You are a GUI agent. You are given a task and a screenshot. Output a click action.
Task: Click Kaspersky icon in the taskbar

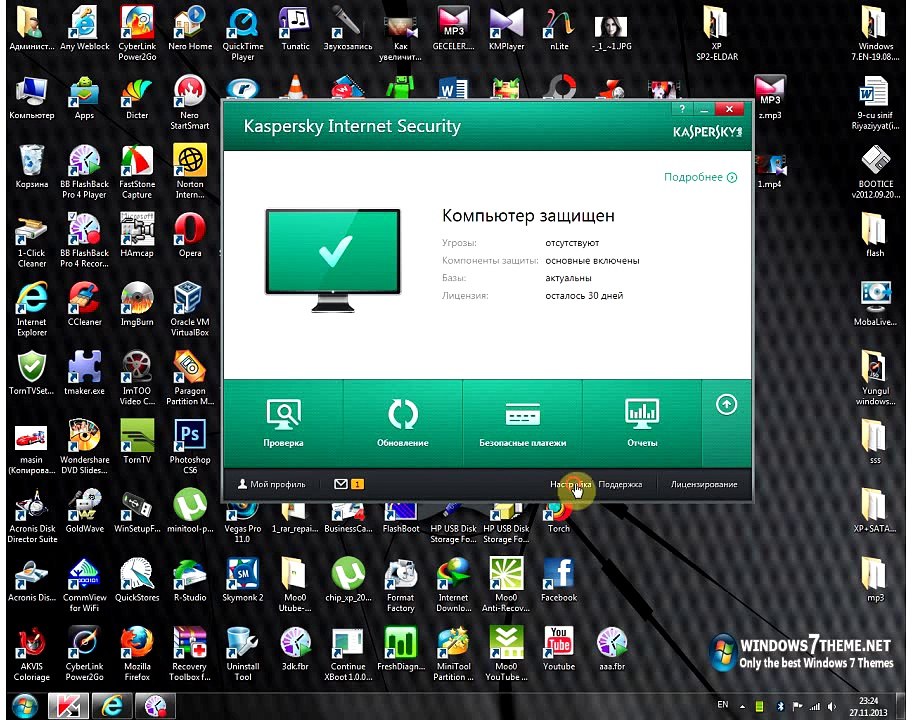click(x=68, y=706)
